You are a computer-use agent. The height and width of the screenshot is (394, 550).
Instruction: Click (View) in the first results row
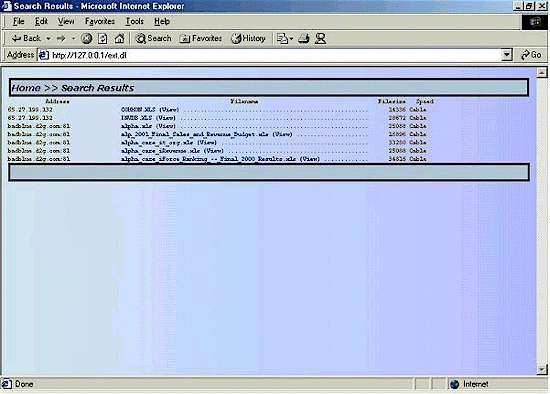click(x=169, y=109)
